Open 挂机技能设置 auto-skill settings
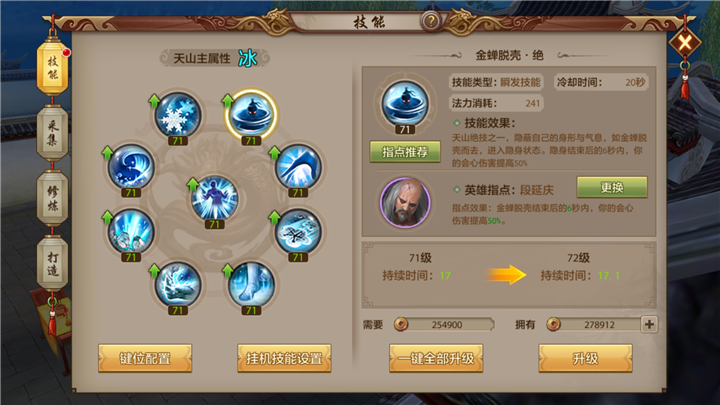720x405 pixels. coord(284,358)
